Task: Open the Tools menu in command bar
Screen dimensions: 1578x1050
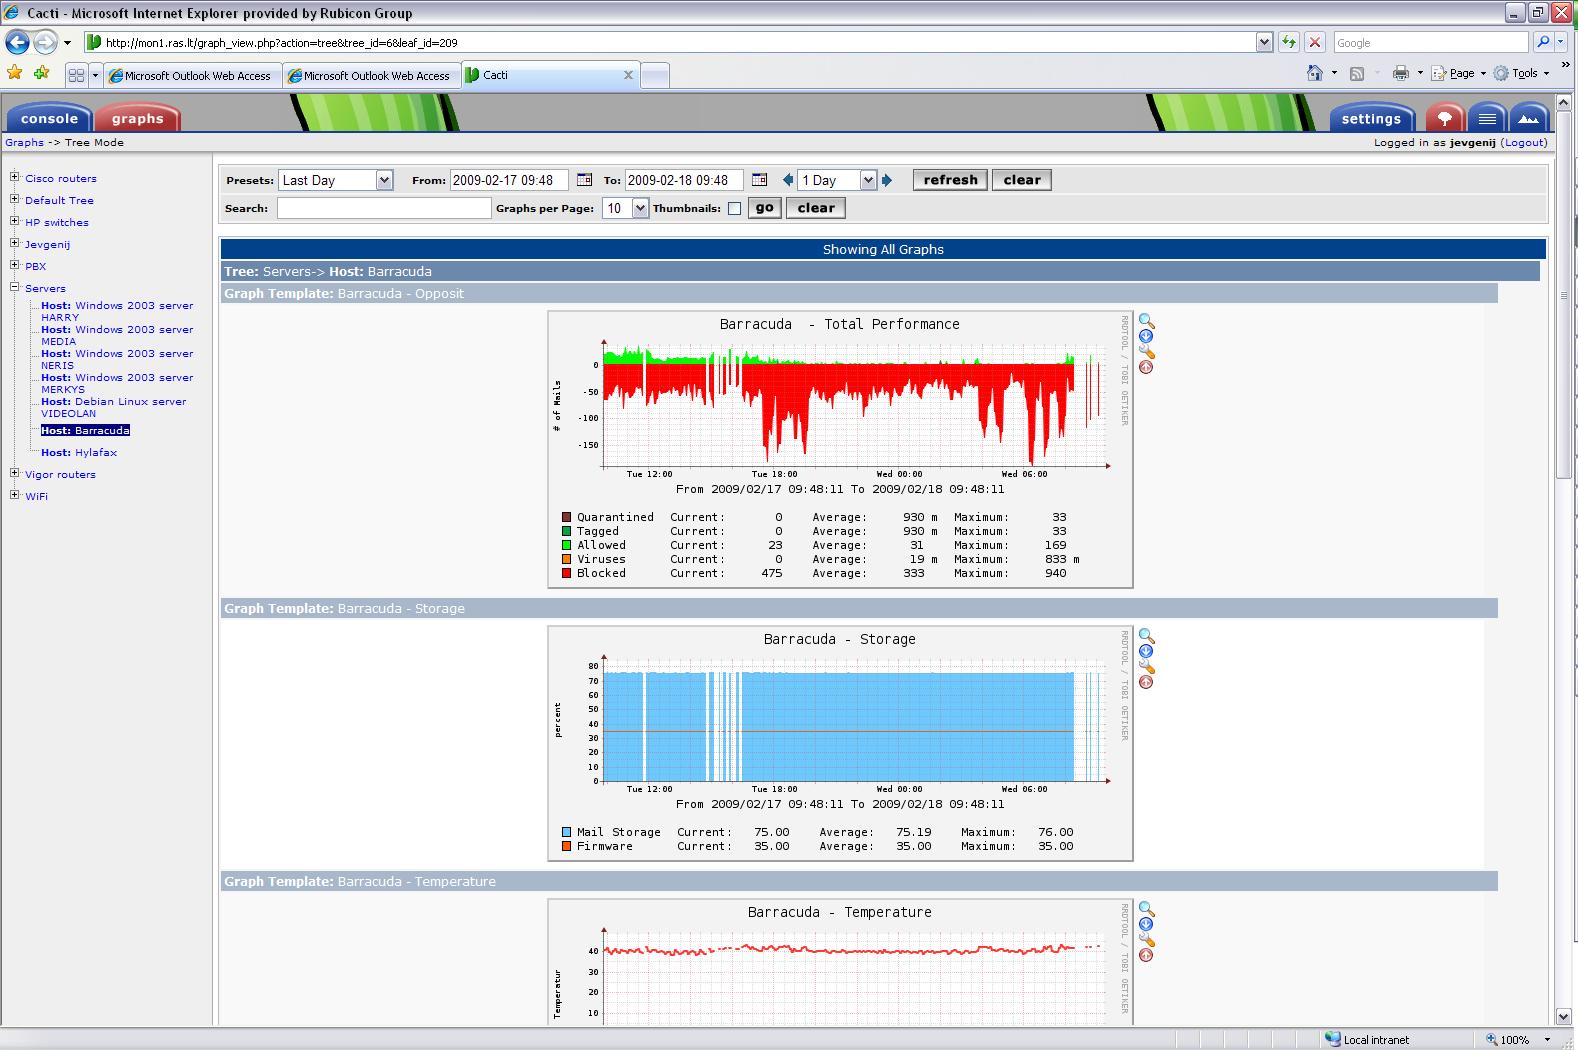Action: pyautogui.click(x=1522, y=73)
